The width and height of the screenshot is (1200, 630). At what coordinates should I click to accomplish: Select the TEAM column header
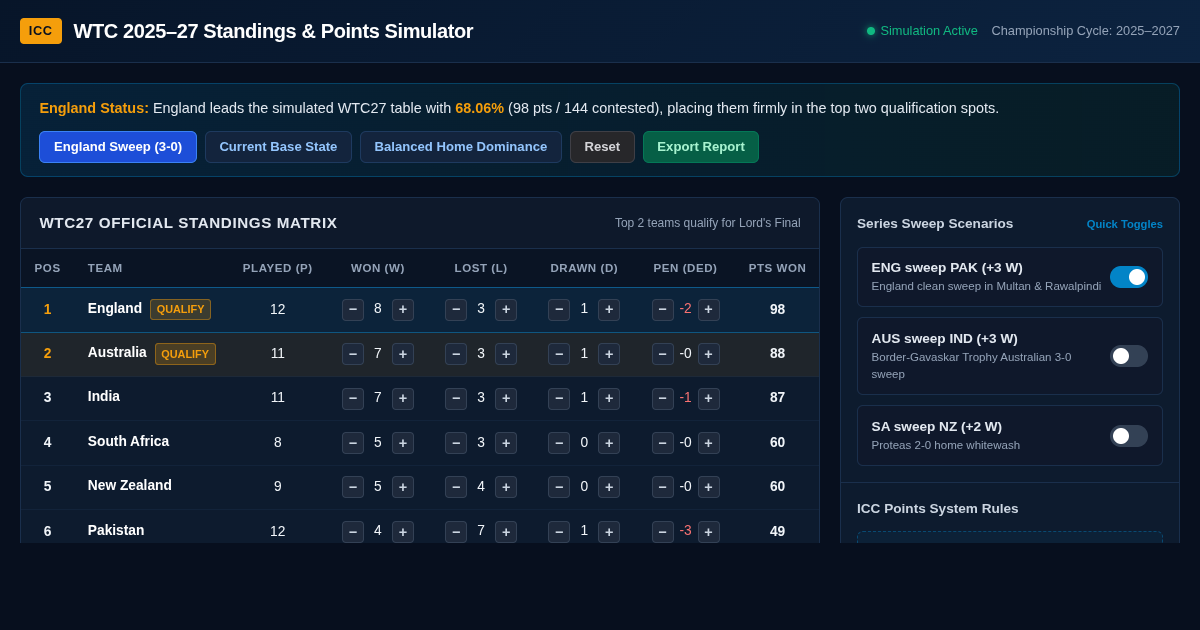(105, 268)
